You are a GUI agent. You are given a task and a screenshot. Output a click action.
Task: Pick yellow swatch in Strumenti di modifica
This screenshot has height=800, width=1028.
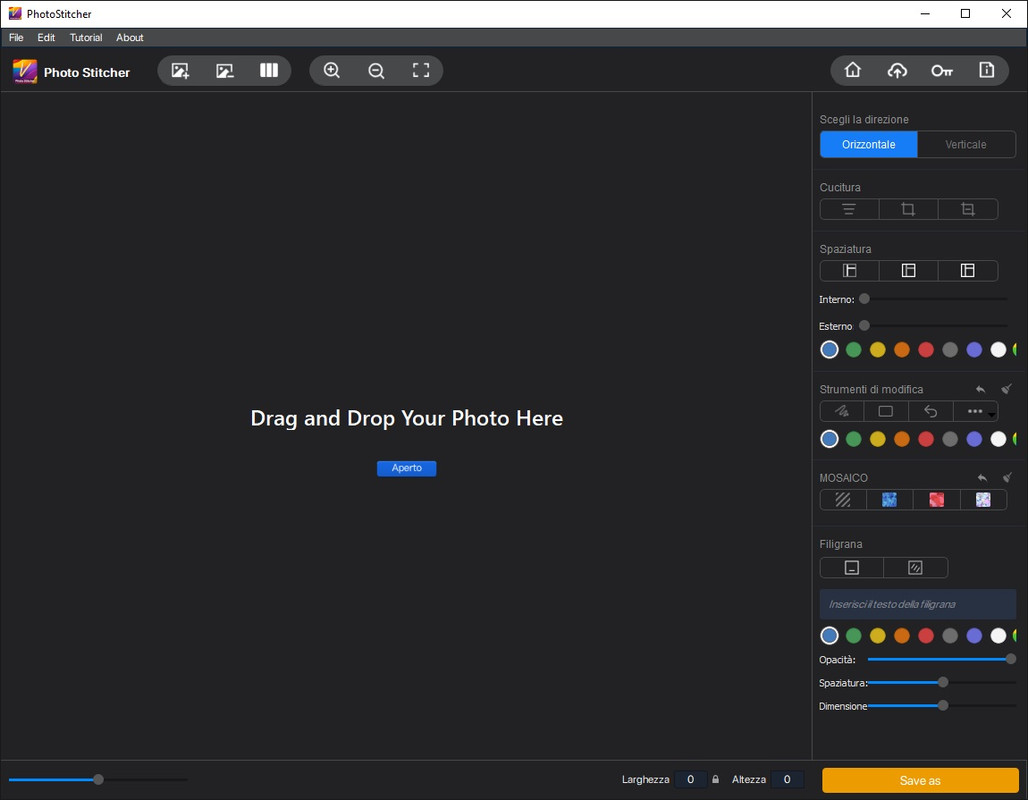(x=878, y=439)
